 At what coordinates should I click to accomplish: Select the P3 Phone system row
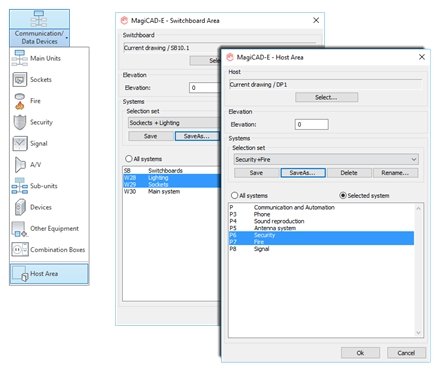click(x=322, y=214)
